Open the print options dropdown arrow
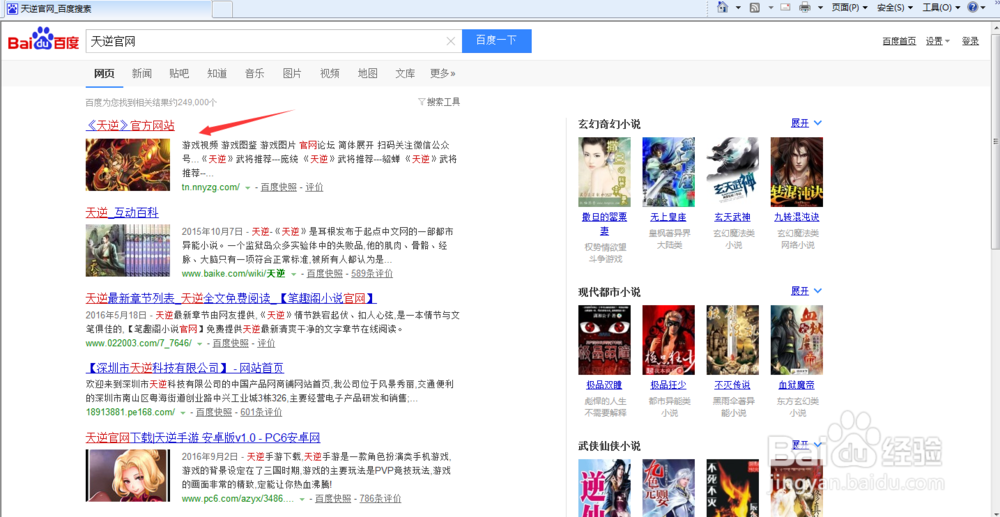This screenshot has width=1000, height=517. click(x=821, y=8)
